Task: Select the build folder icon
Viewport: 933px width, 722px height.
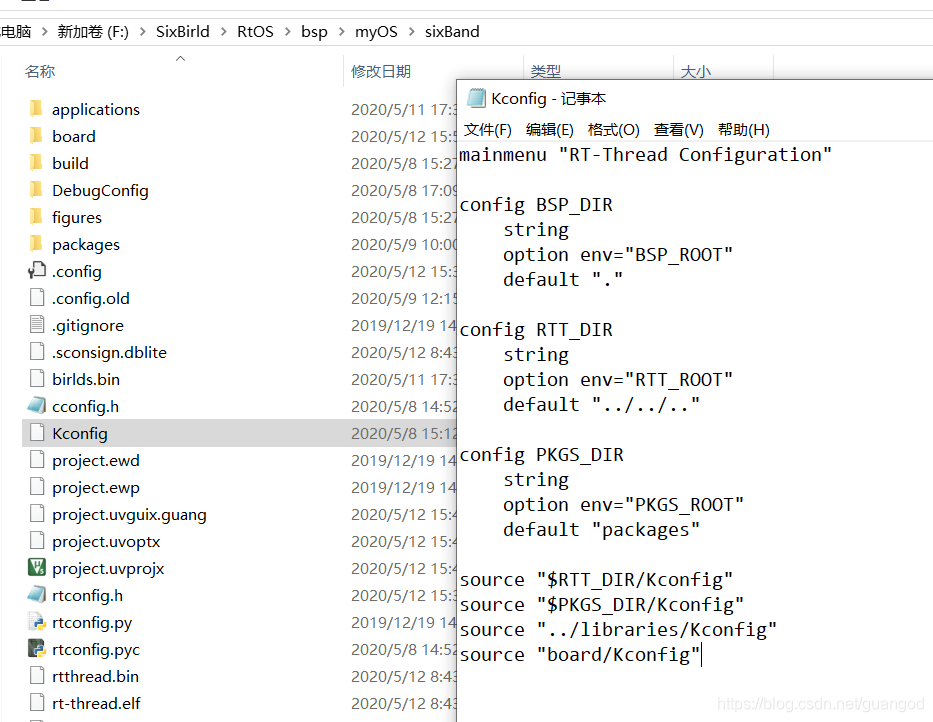Action: pos(36,163)
